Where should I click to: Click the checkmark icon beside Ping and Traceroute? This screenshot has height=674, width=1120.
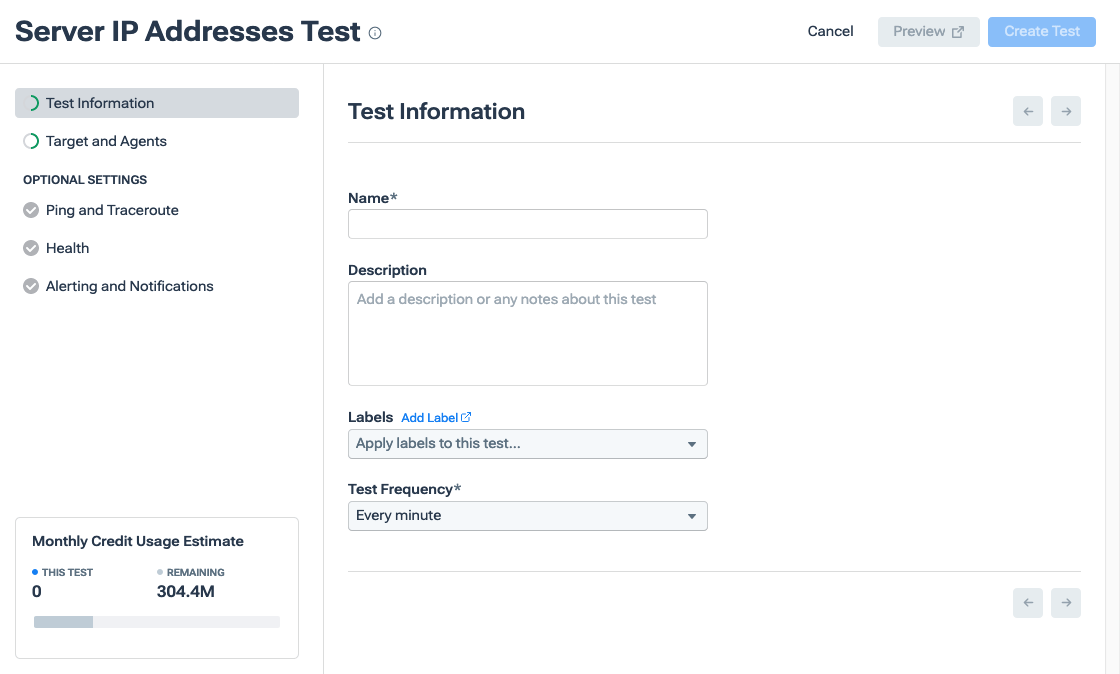point(31,210)
